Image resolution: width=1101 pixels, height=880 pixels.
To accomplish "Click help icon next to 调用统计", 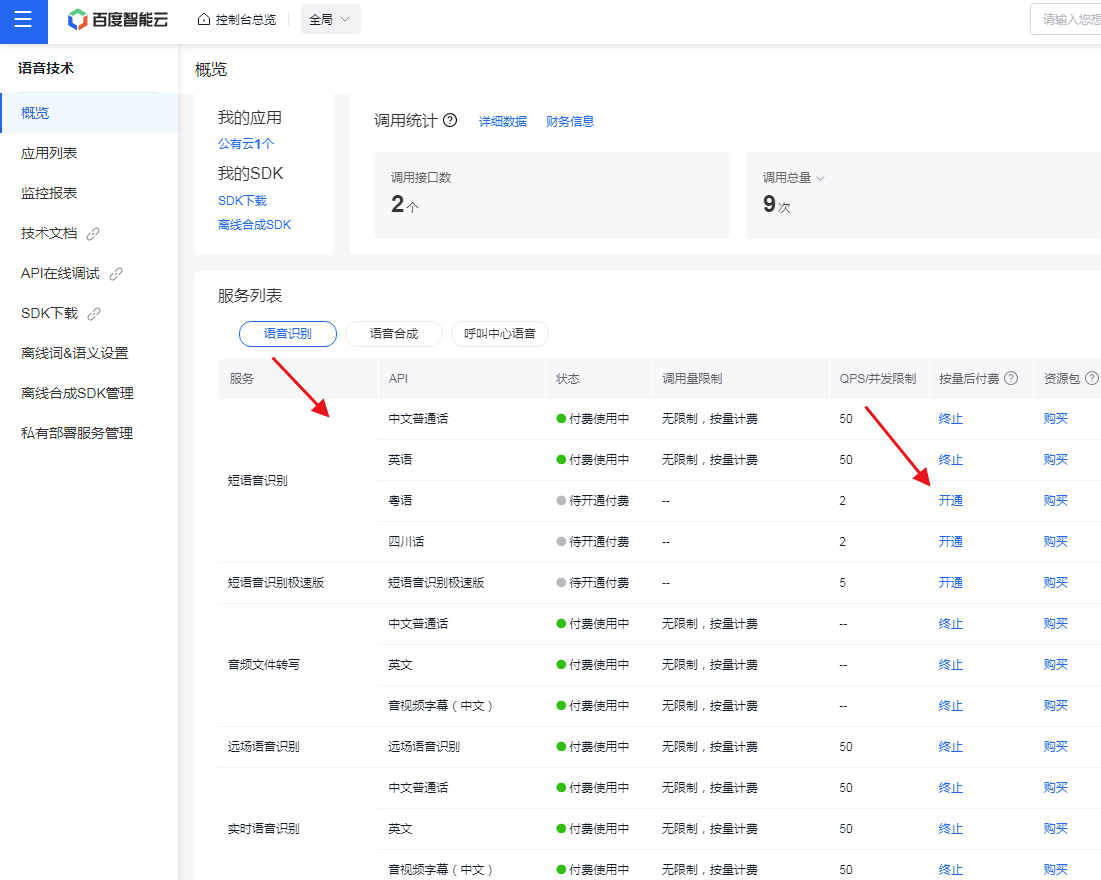I will click(x=450, y=120).
